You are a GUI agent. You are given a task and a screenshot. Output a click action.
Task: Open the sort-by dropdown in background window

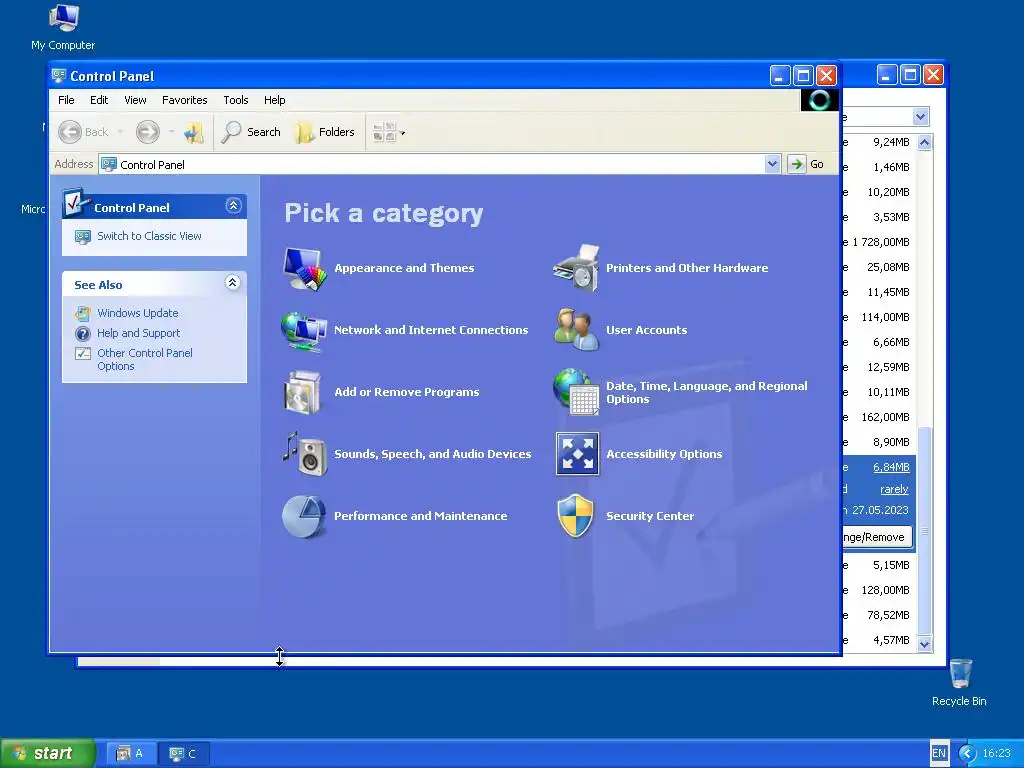pos(920,118)
